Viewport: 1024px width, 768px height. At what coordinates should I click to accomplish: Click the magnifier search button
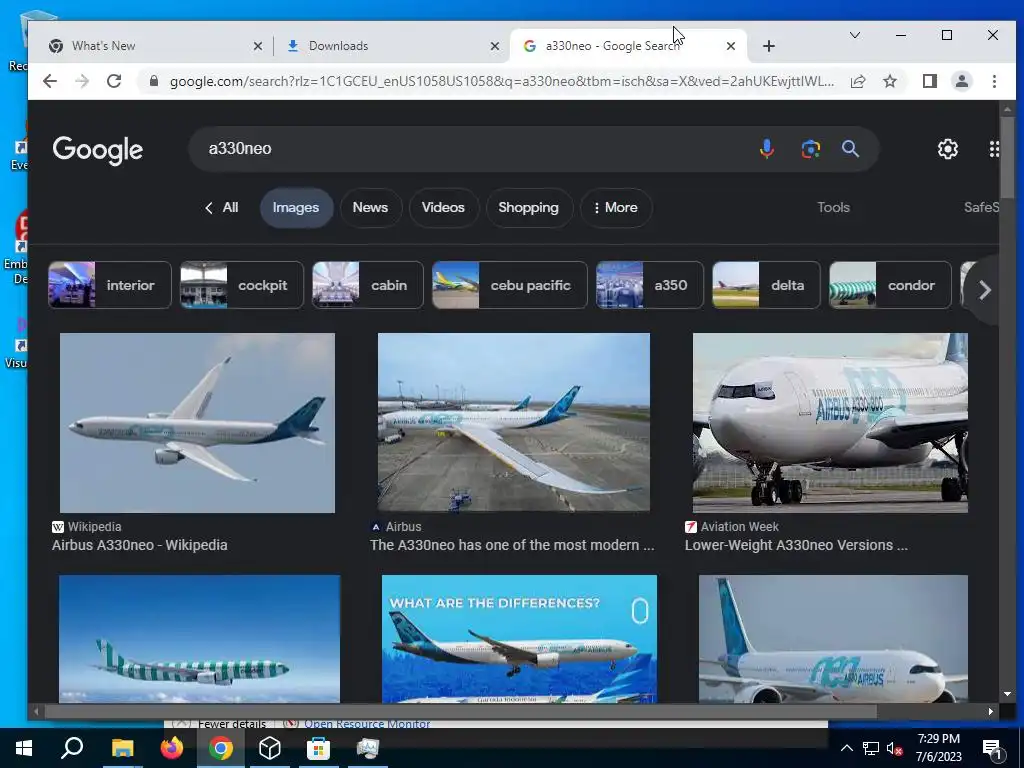coord(850,149)
